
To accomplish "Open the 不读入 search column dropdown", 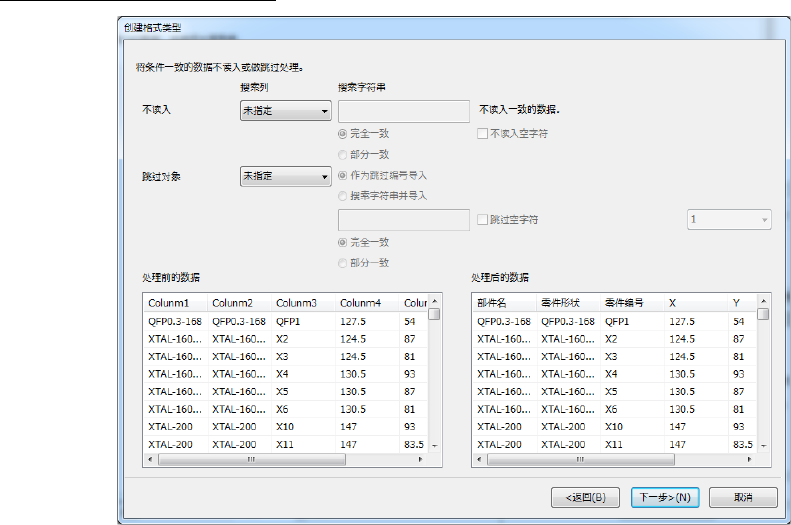I will [x=286, y=110].
